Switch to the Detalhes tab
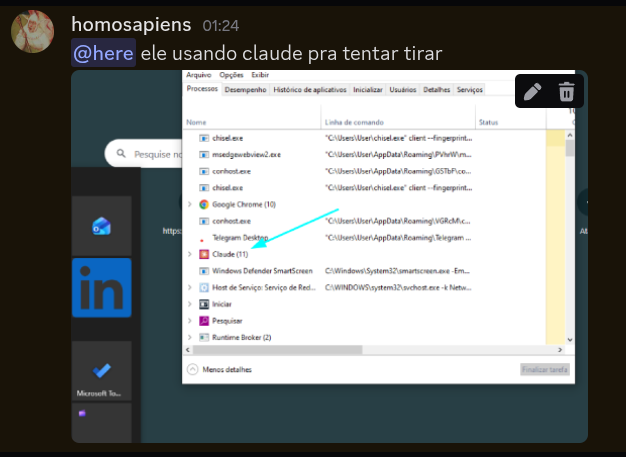Screen dimensions: 626x457 click(x=436, y=89)
